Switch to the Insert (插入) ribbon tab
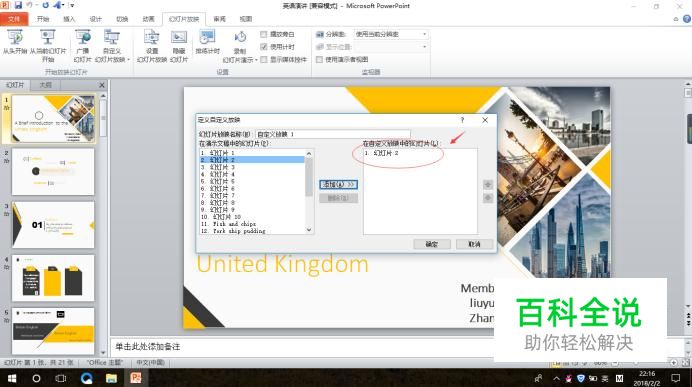Viewport: 692px width, 387px height. [x=69, y=19]
